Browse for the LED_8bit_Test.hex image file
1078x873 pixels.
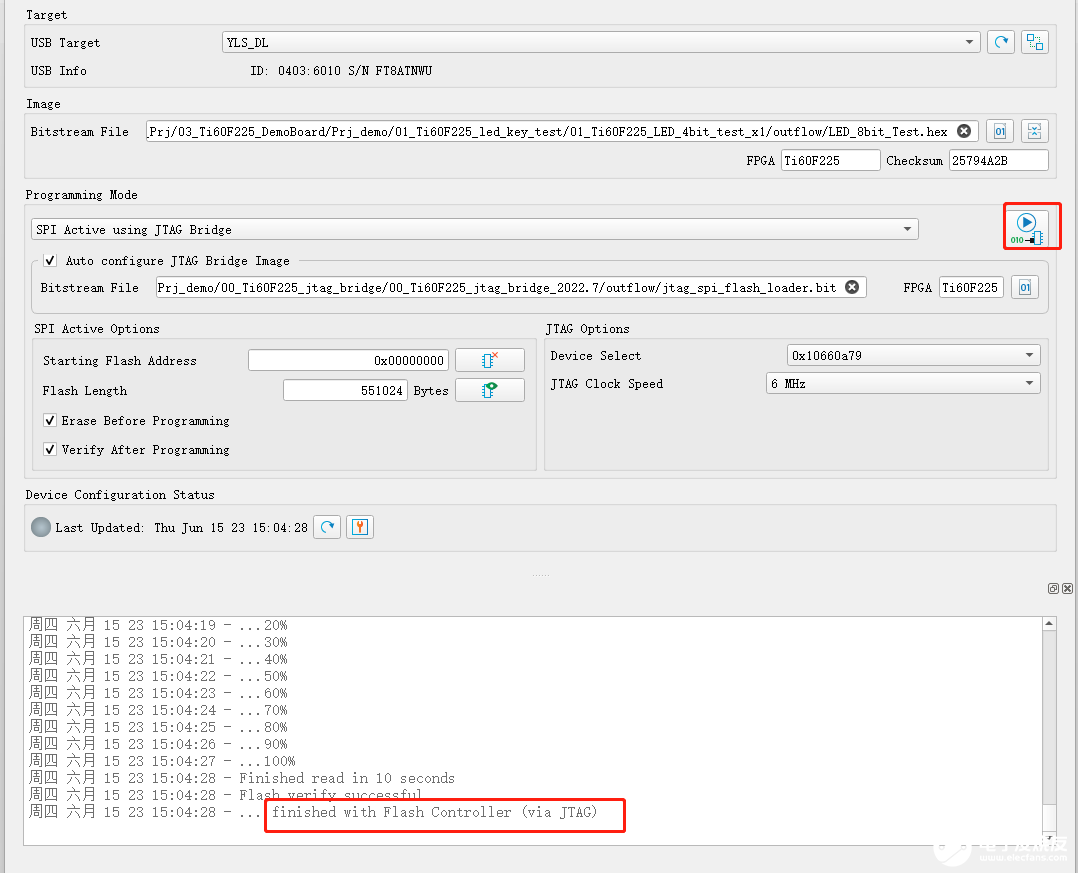click(999, 131)
